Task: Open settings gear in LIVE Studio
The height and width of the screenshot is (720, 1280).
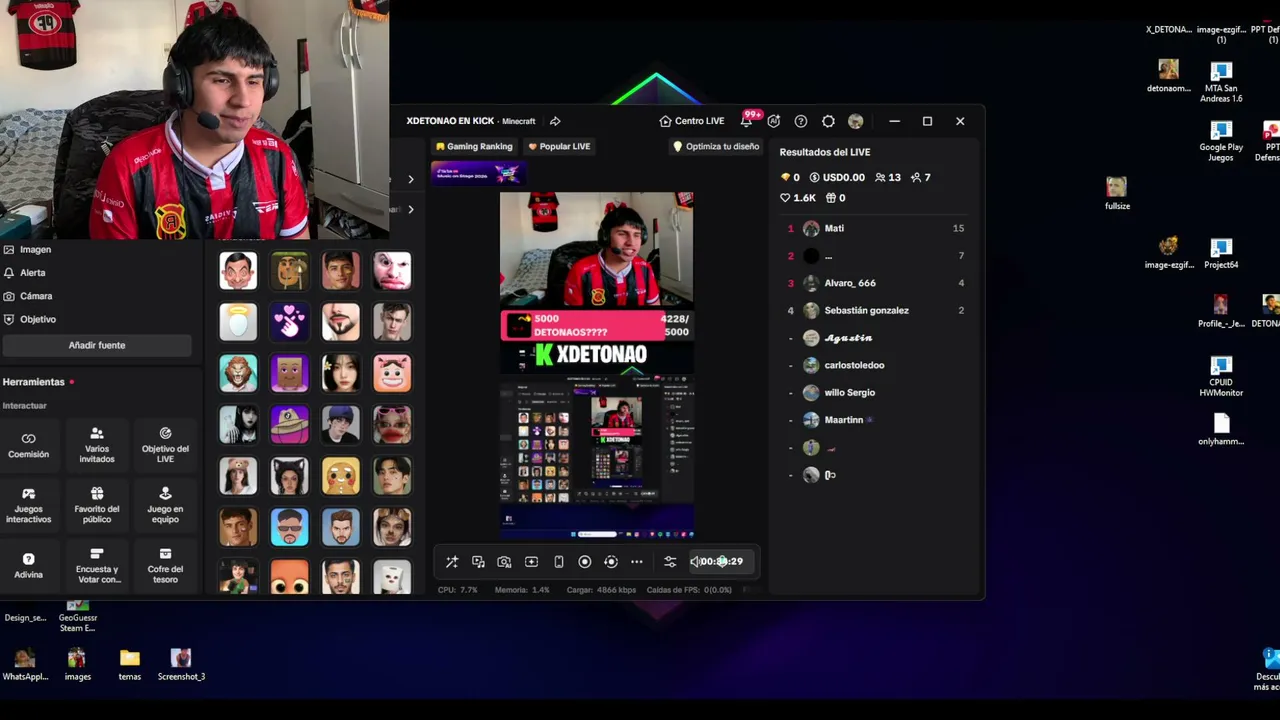Action: [x=828, y=121]
